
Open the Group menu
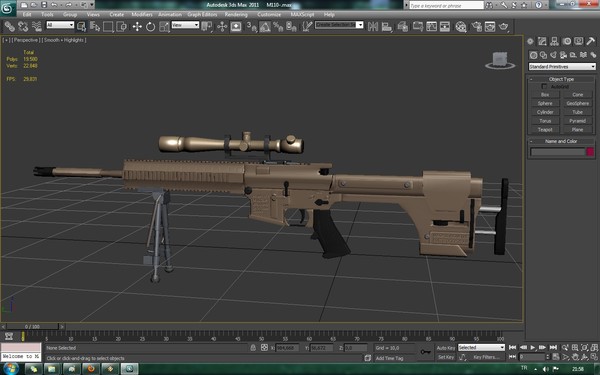(70, 15)
